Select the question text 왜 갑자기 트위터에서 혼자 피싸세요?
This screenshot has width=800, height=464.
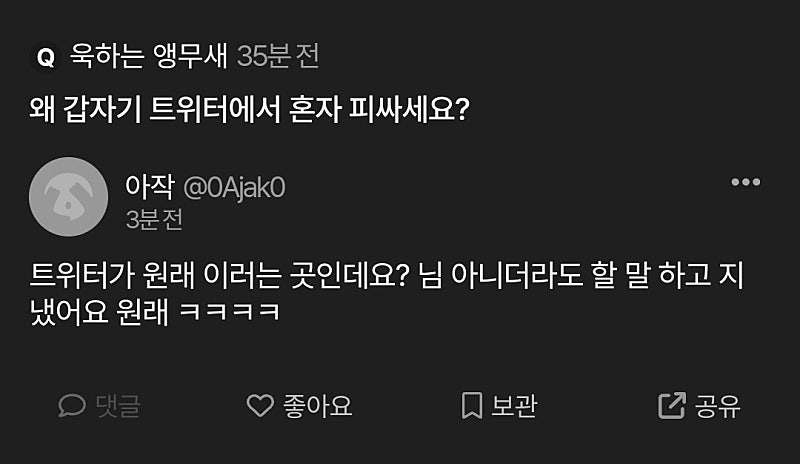coord(249,108)
